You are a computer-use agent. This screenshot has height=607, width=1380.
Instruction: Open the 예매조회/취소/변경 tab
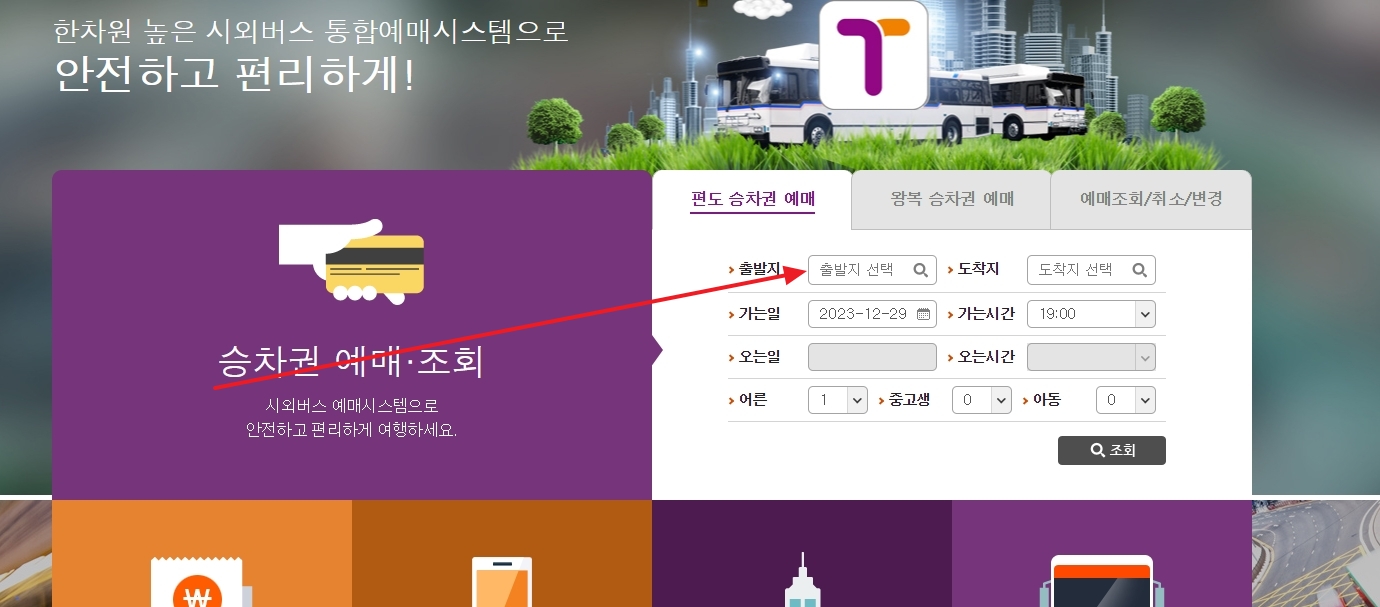tap(1150, 199)
